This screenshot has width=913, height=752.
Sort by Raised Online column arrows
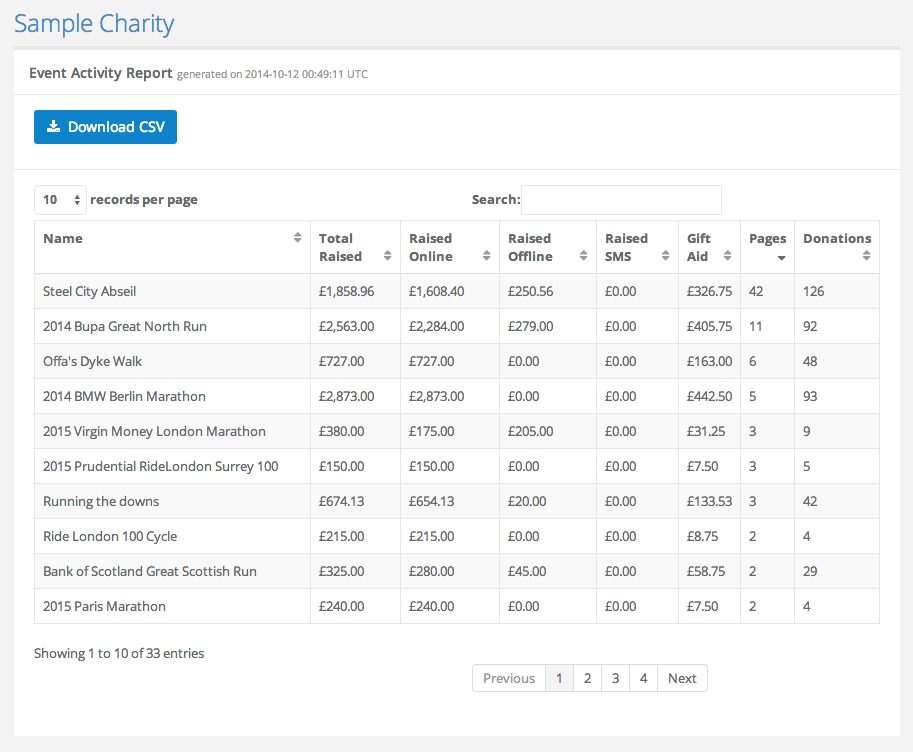(486, 256)
